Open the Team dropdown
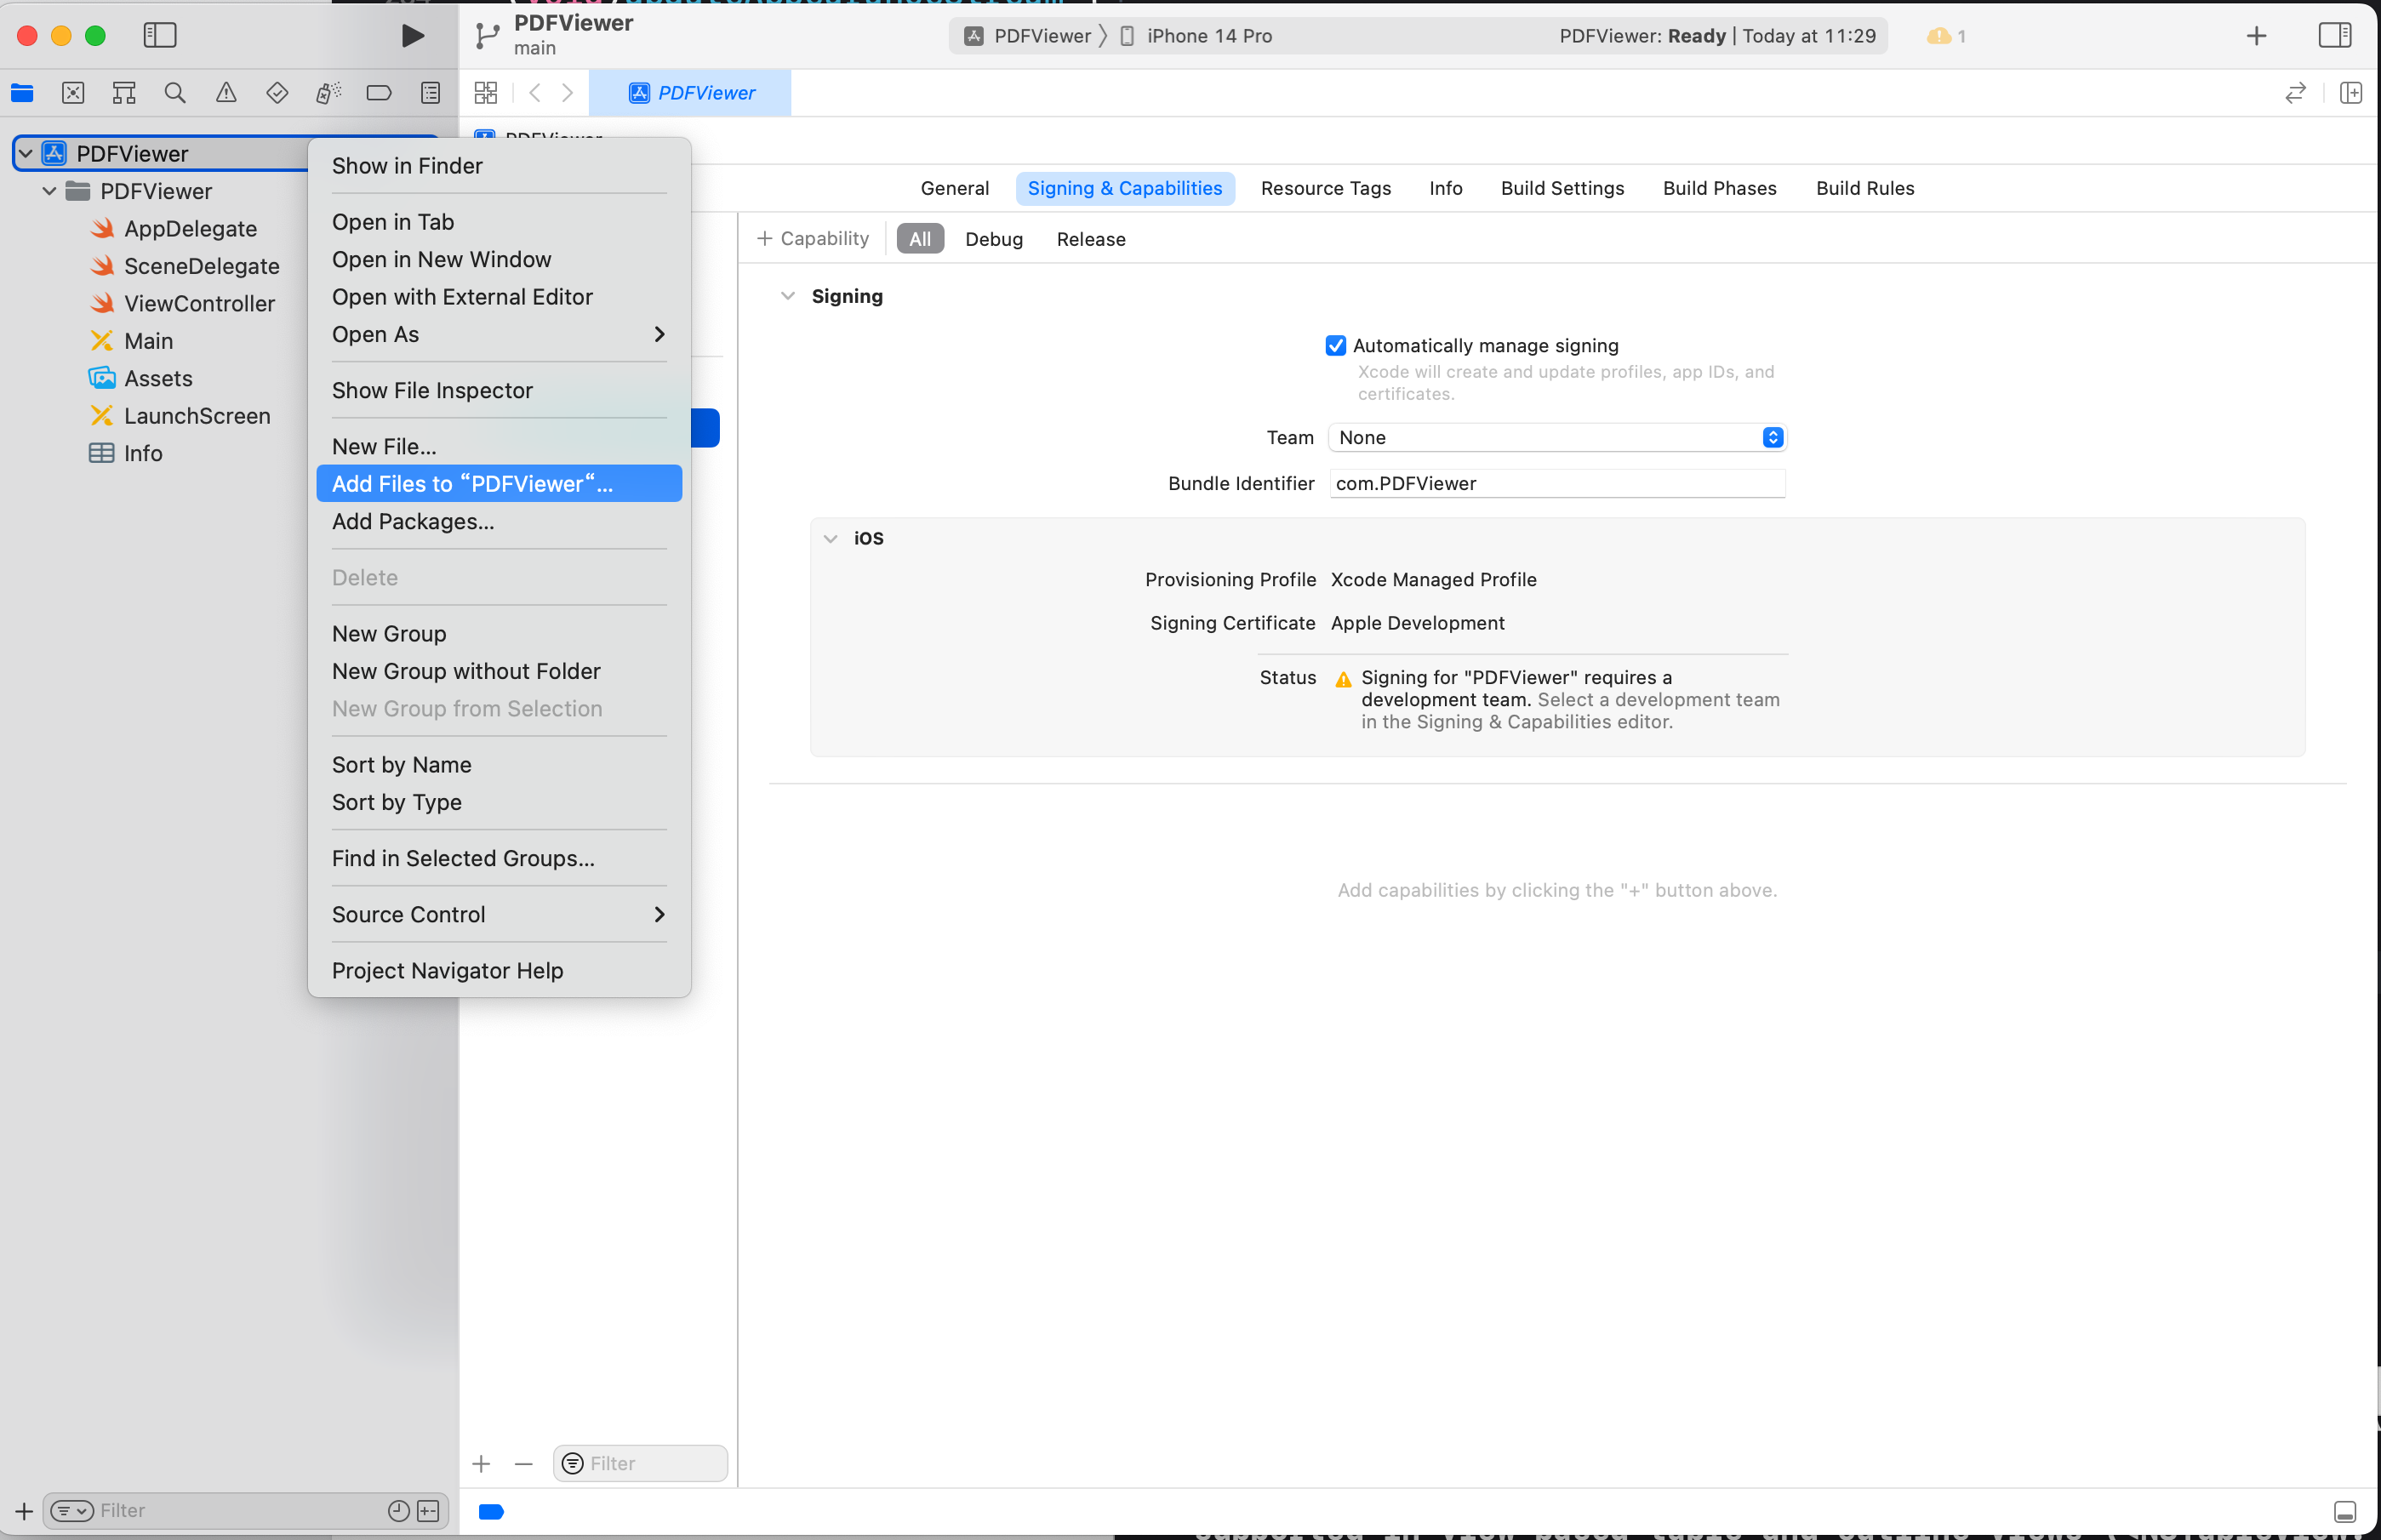 click(1557, 438)
